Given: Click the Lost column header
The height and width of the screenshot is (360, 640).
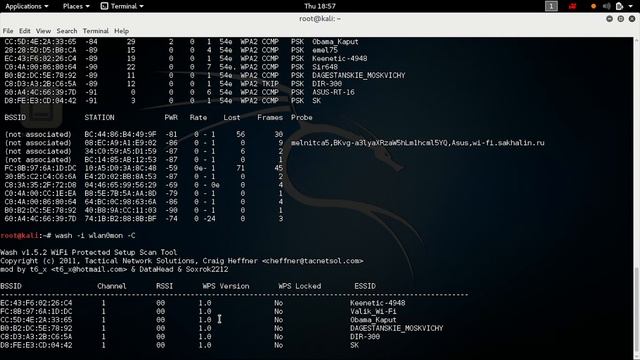Looking at the screenshot, I should pyautogui.click(x=232, y=118).
